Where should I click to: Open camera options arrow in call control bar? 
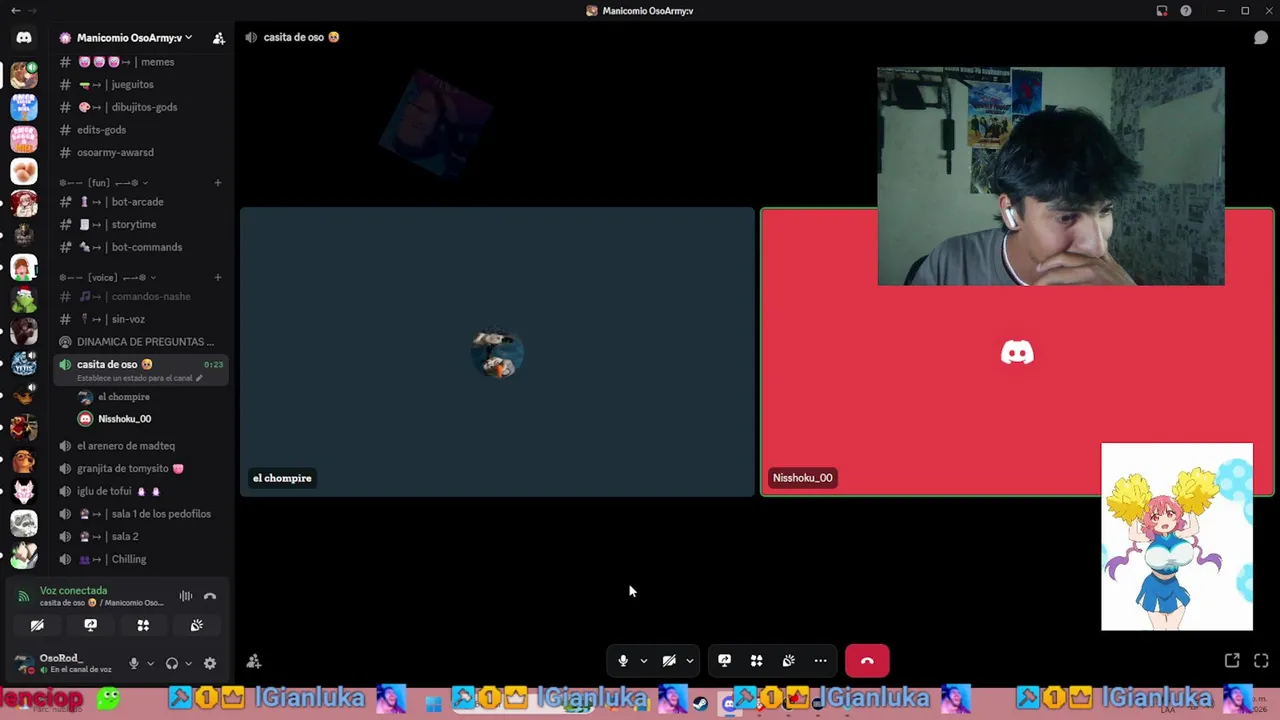point(689,661)
